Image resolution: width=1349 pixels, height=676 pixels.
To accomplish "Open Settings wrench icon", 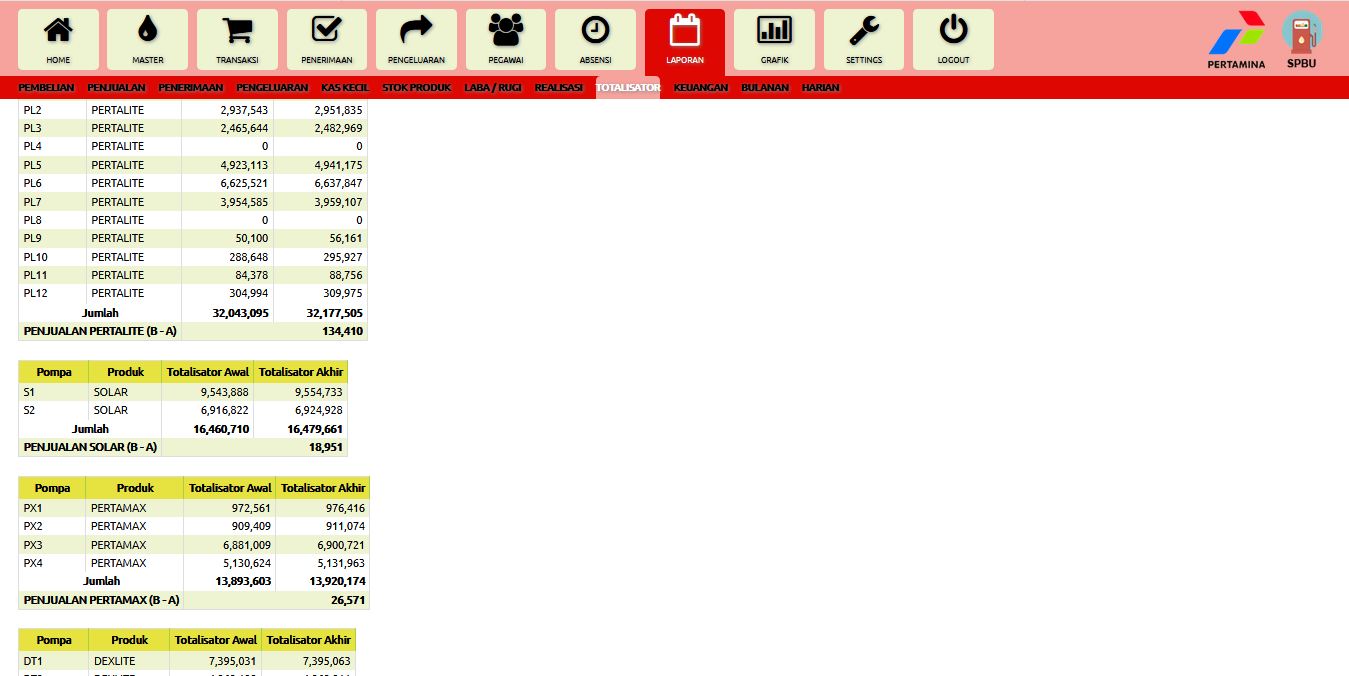I will (864, 31).
